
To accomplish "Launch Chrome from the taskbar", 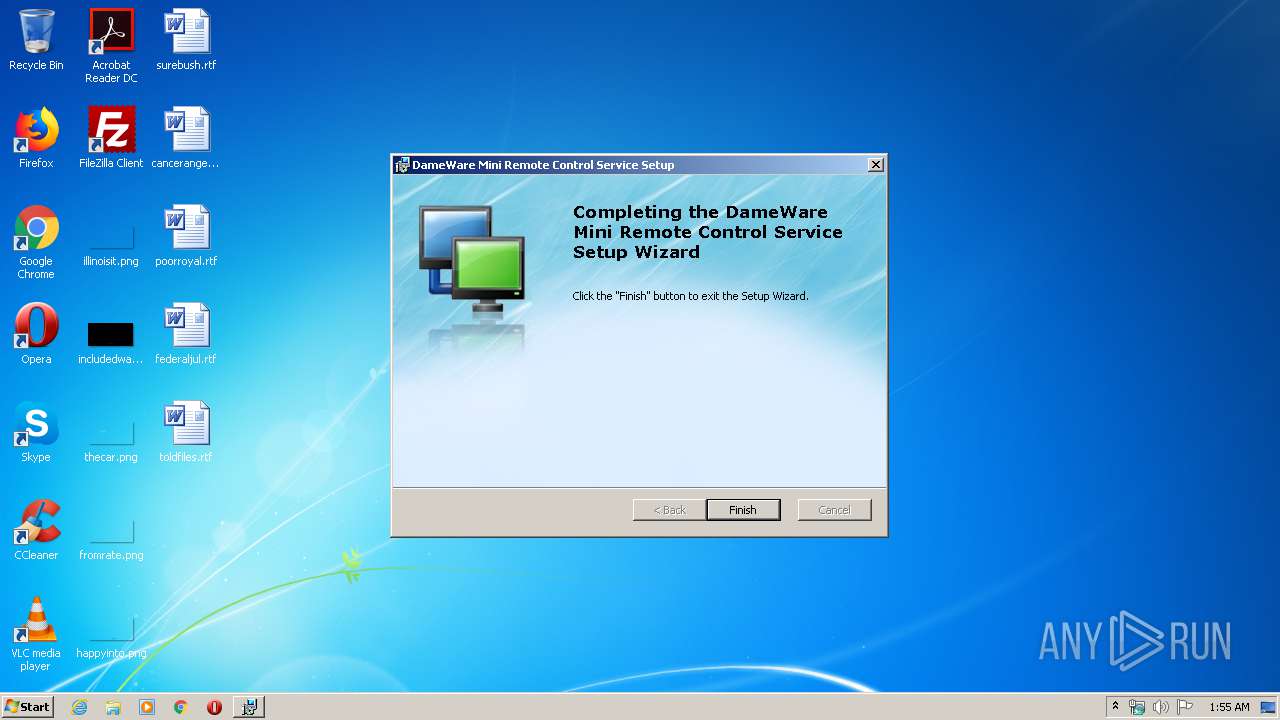I will point(181,707).
